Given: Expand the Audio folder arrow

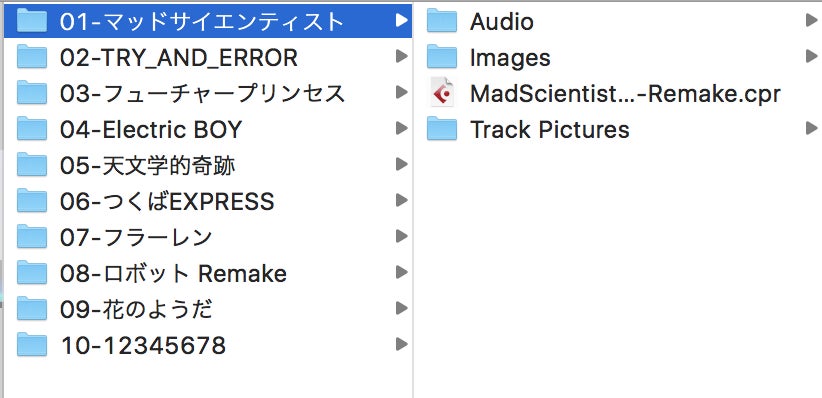Looking at the screenshot, I should (811, 20).
